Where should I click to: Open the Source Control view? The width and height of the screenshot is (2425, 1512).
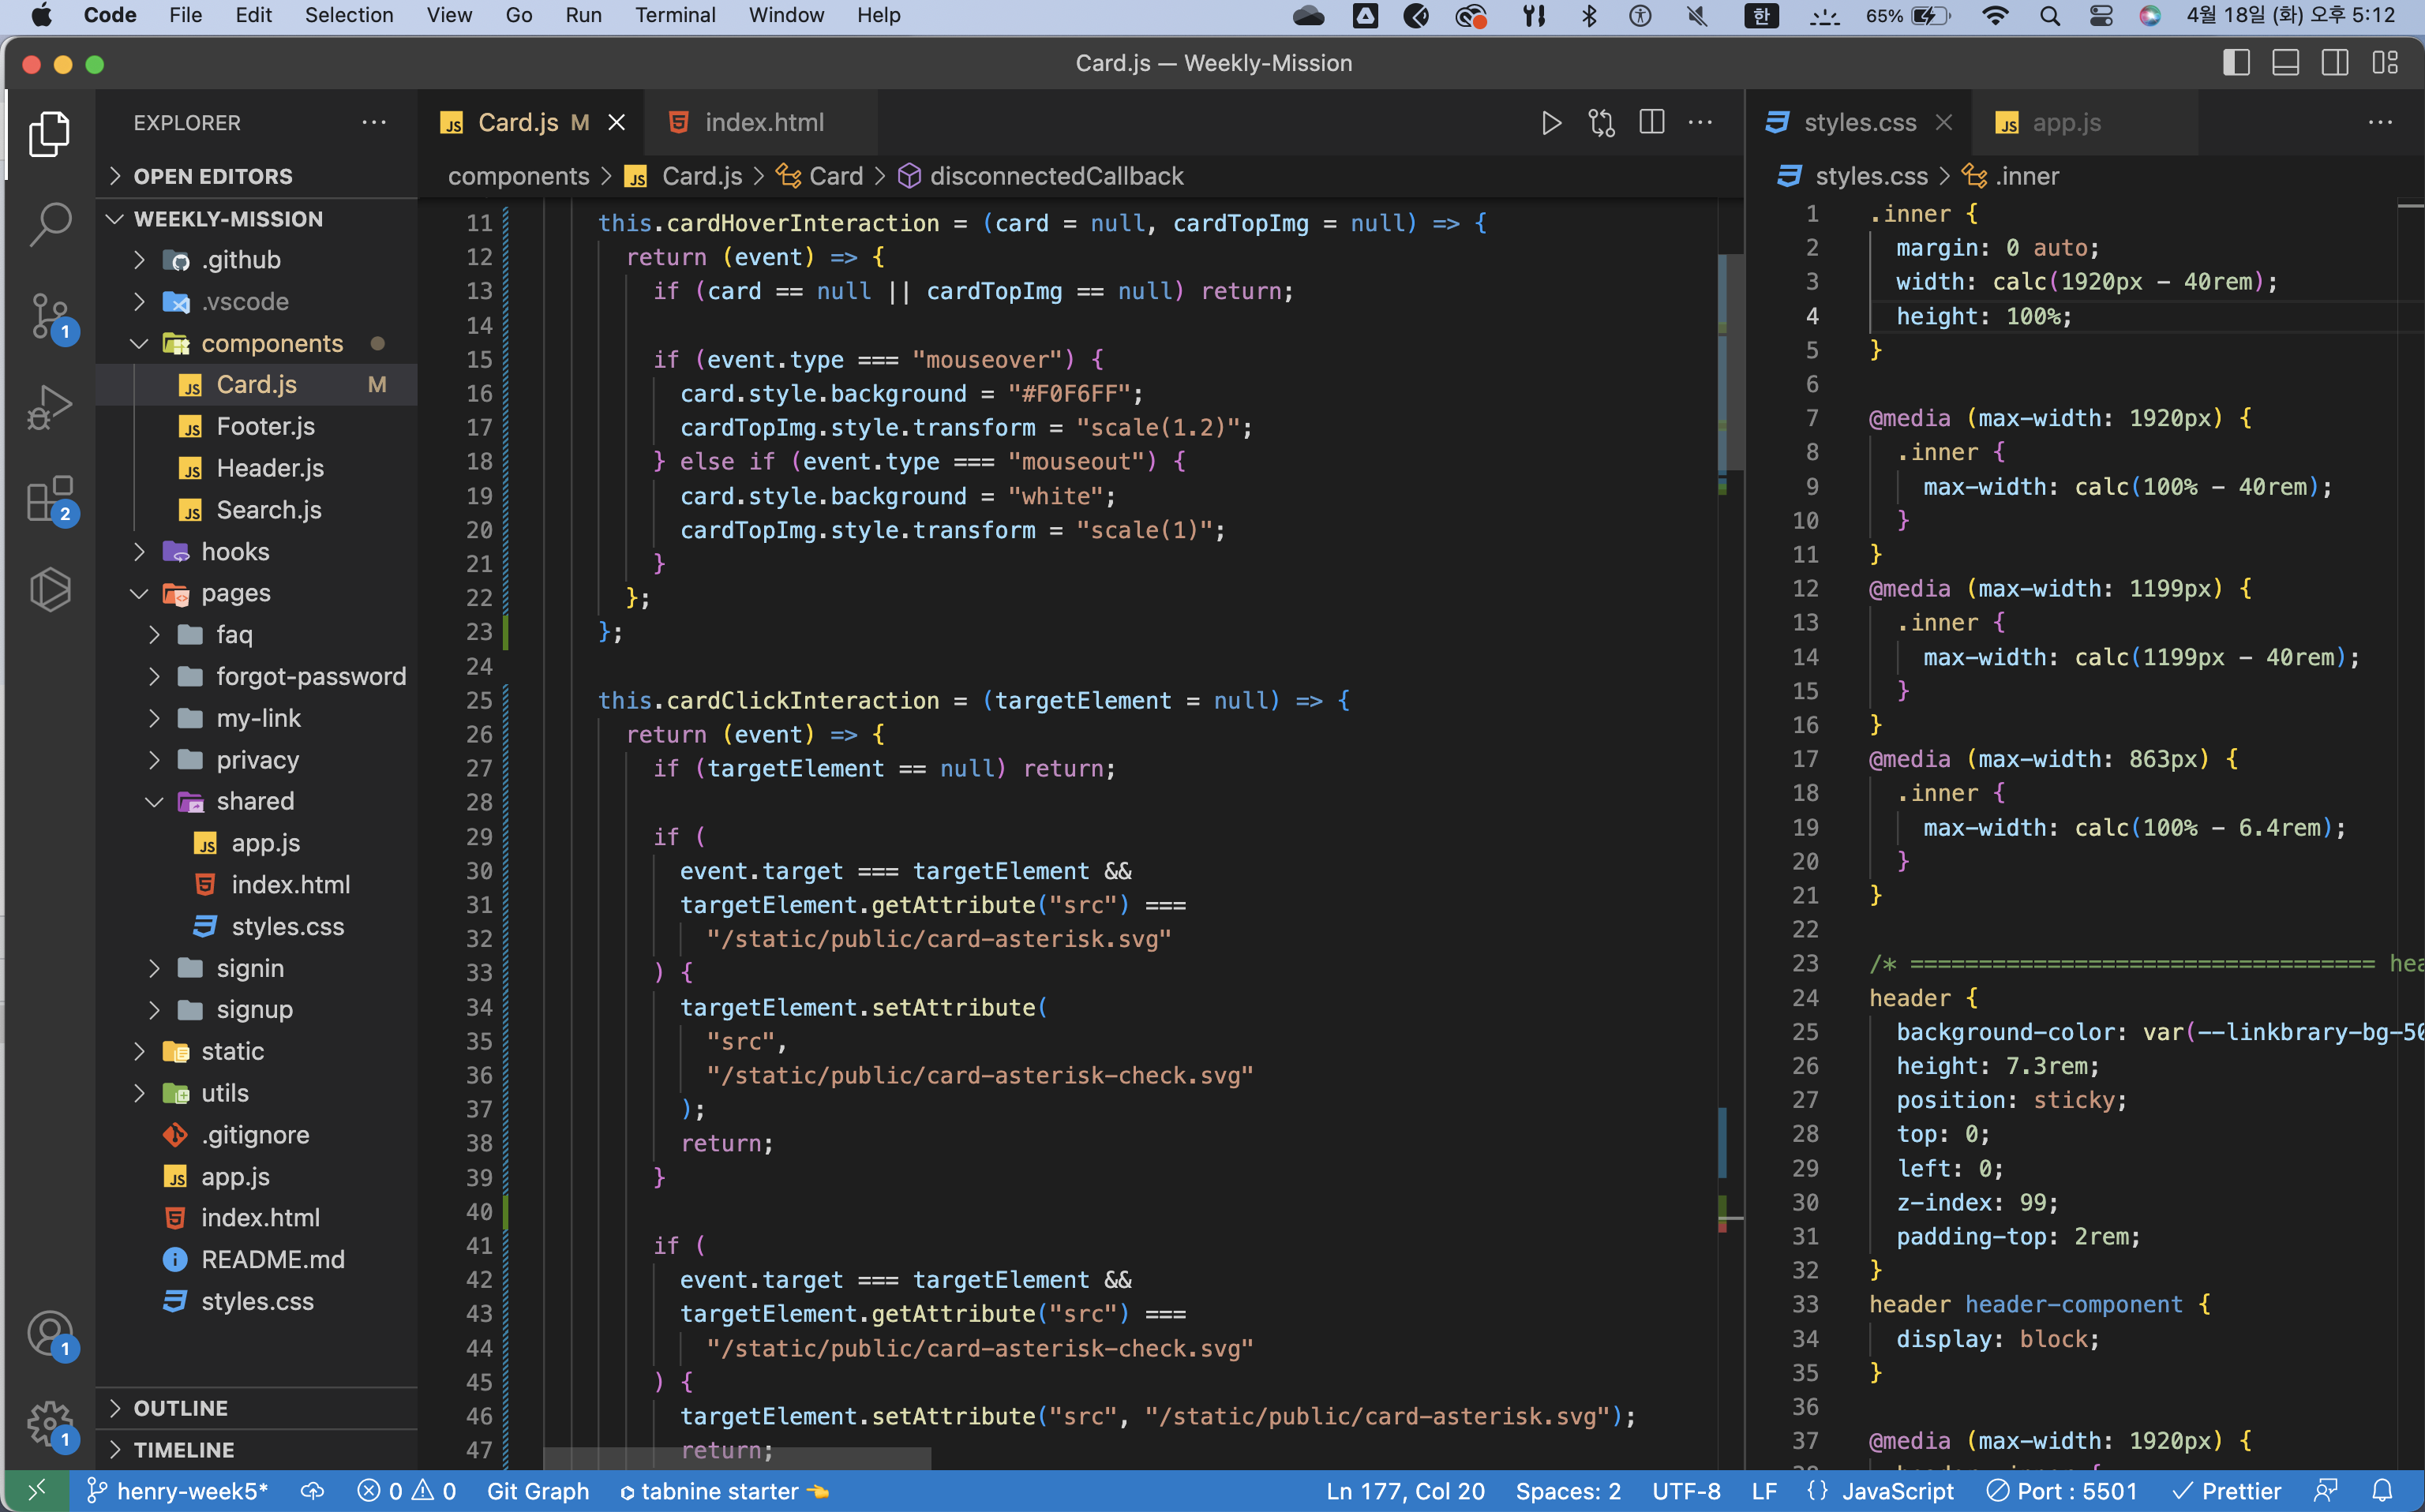(x=49, y=315)
